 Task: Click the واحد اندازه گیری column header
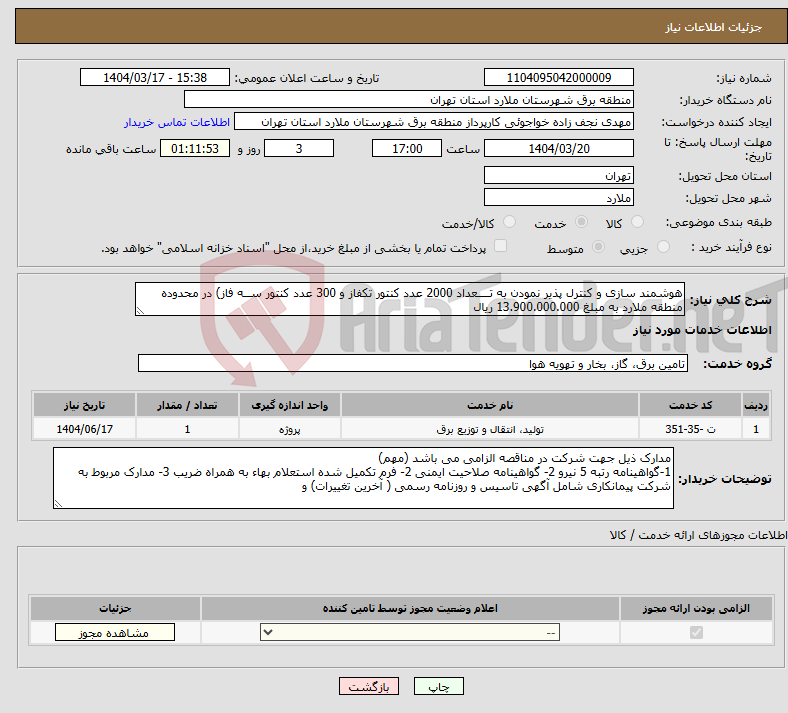pos(290,405)
